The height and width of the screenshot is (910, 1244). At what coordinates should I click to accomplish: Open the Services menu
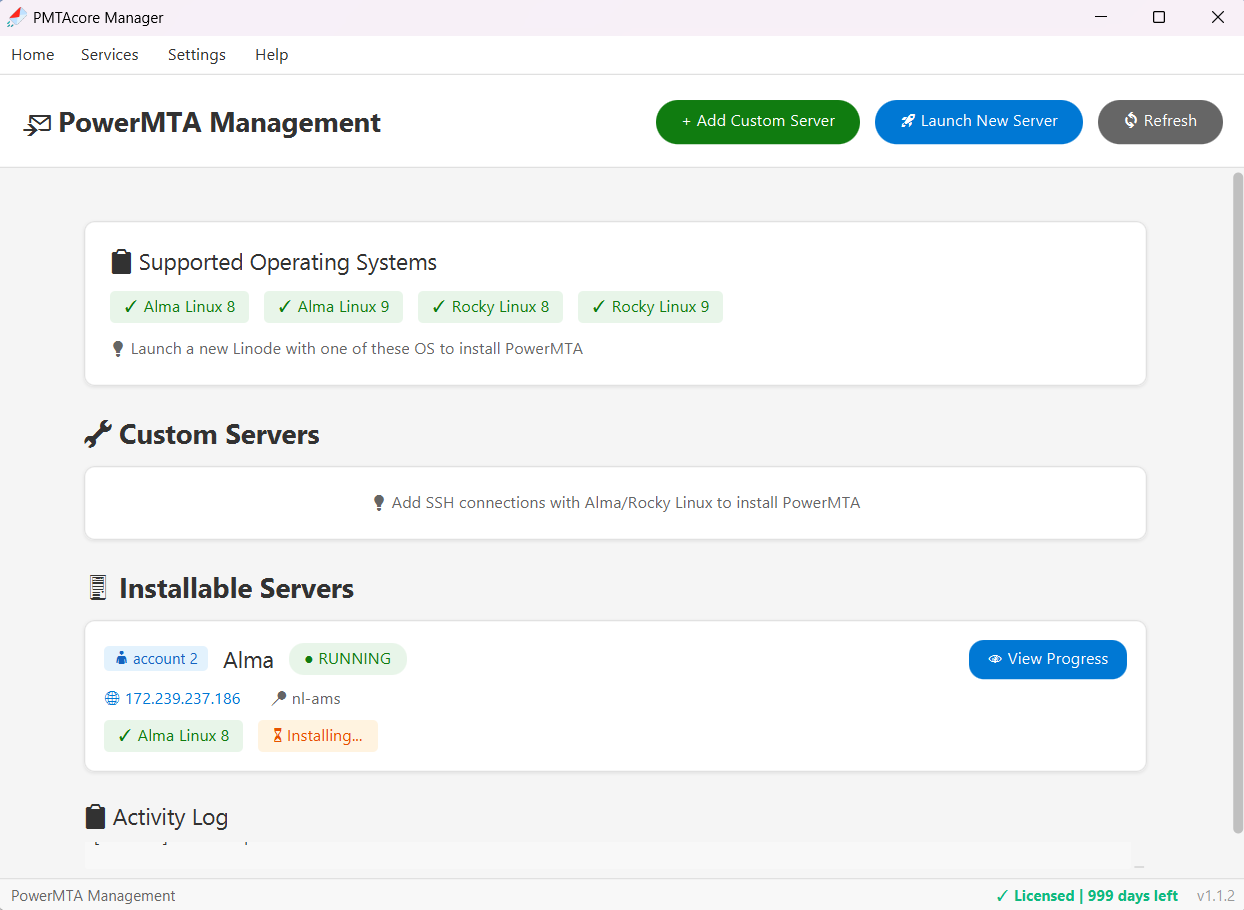tap(109, 55)
